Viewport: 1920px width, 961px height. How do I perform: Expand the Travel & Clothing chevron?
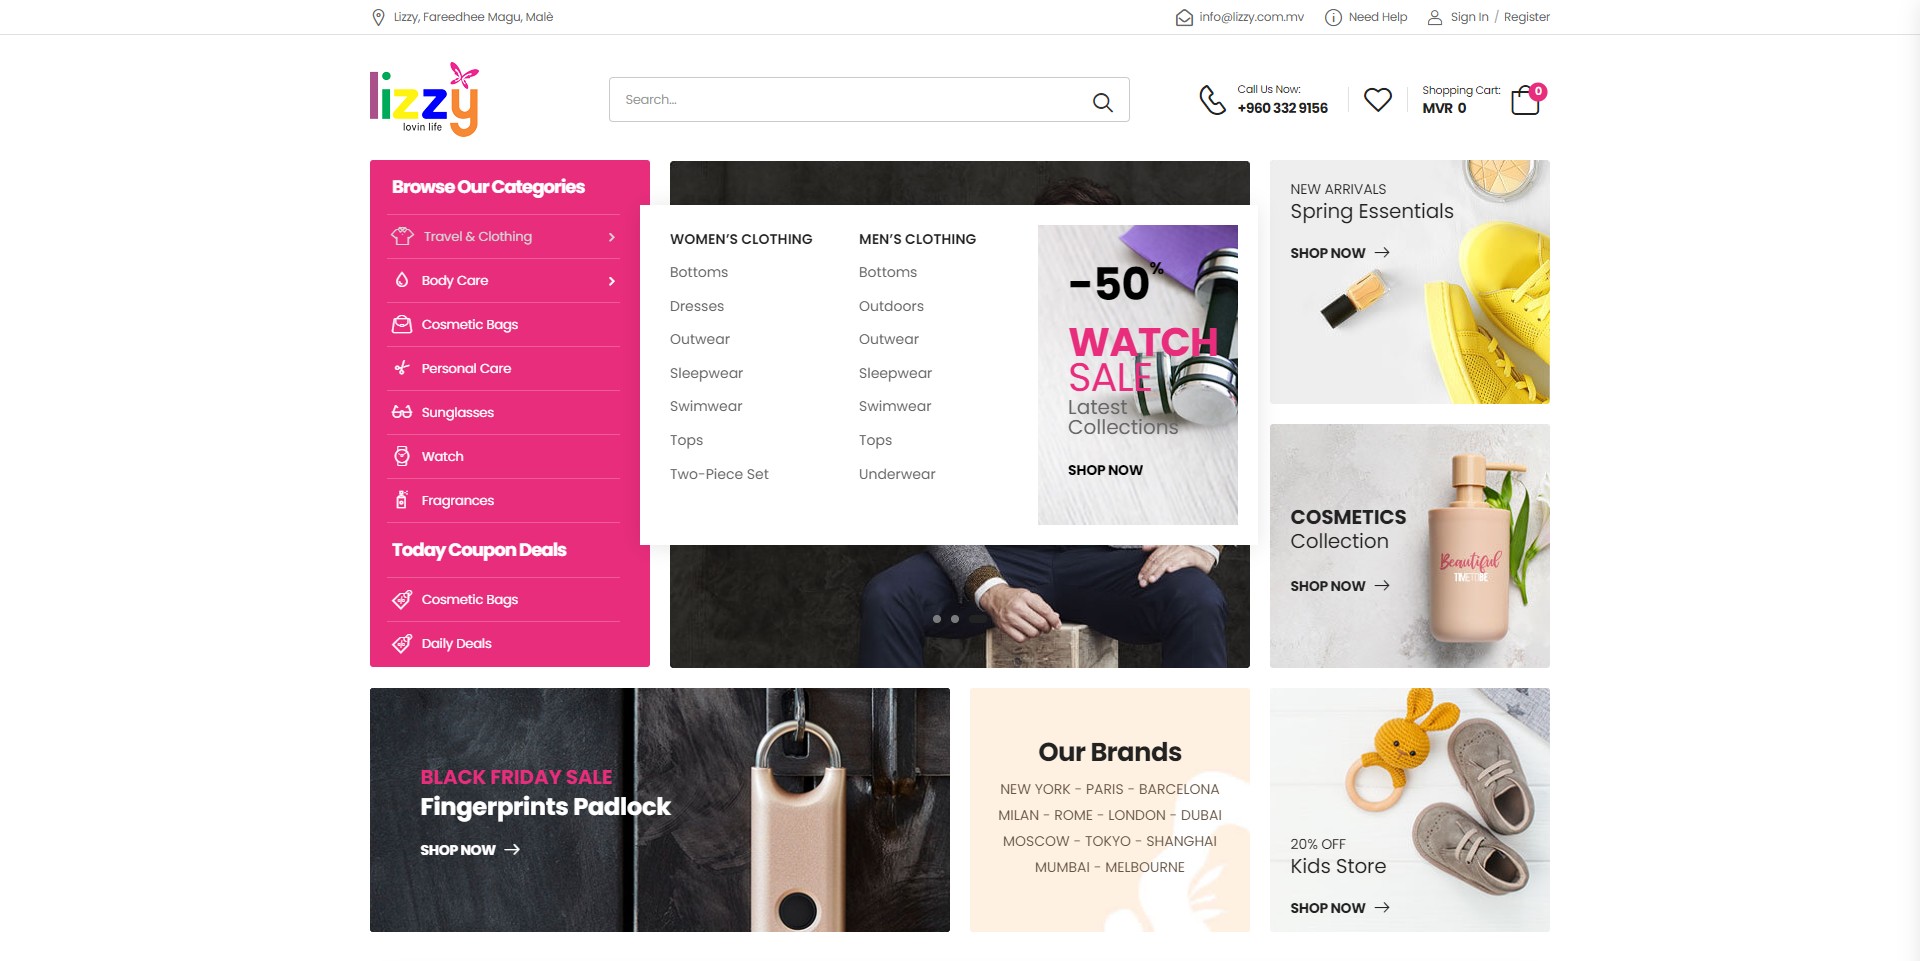(612, 237)
